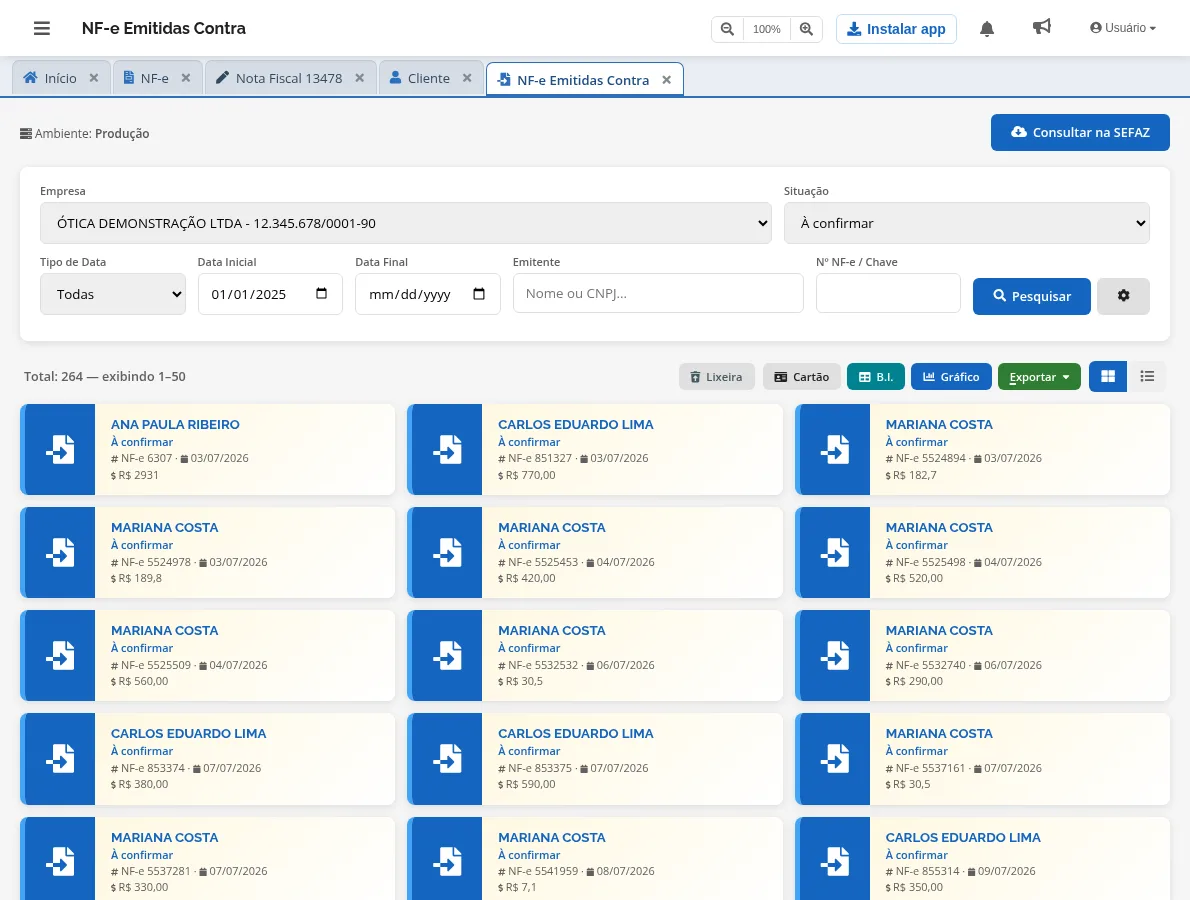Close the Nota Fiscal 13478 tab

pyautogui.click(x=360, y=78)
